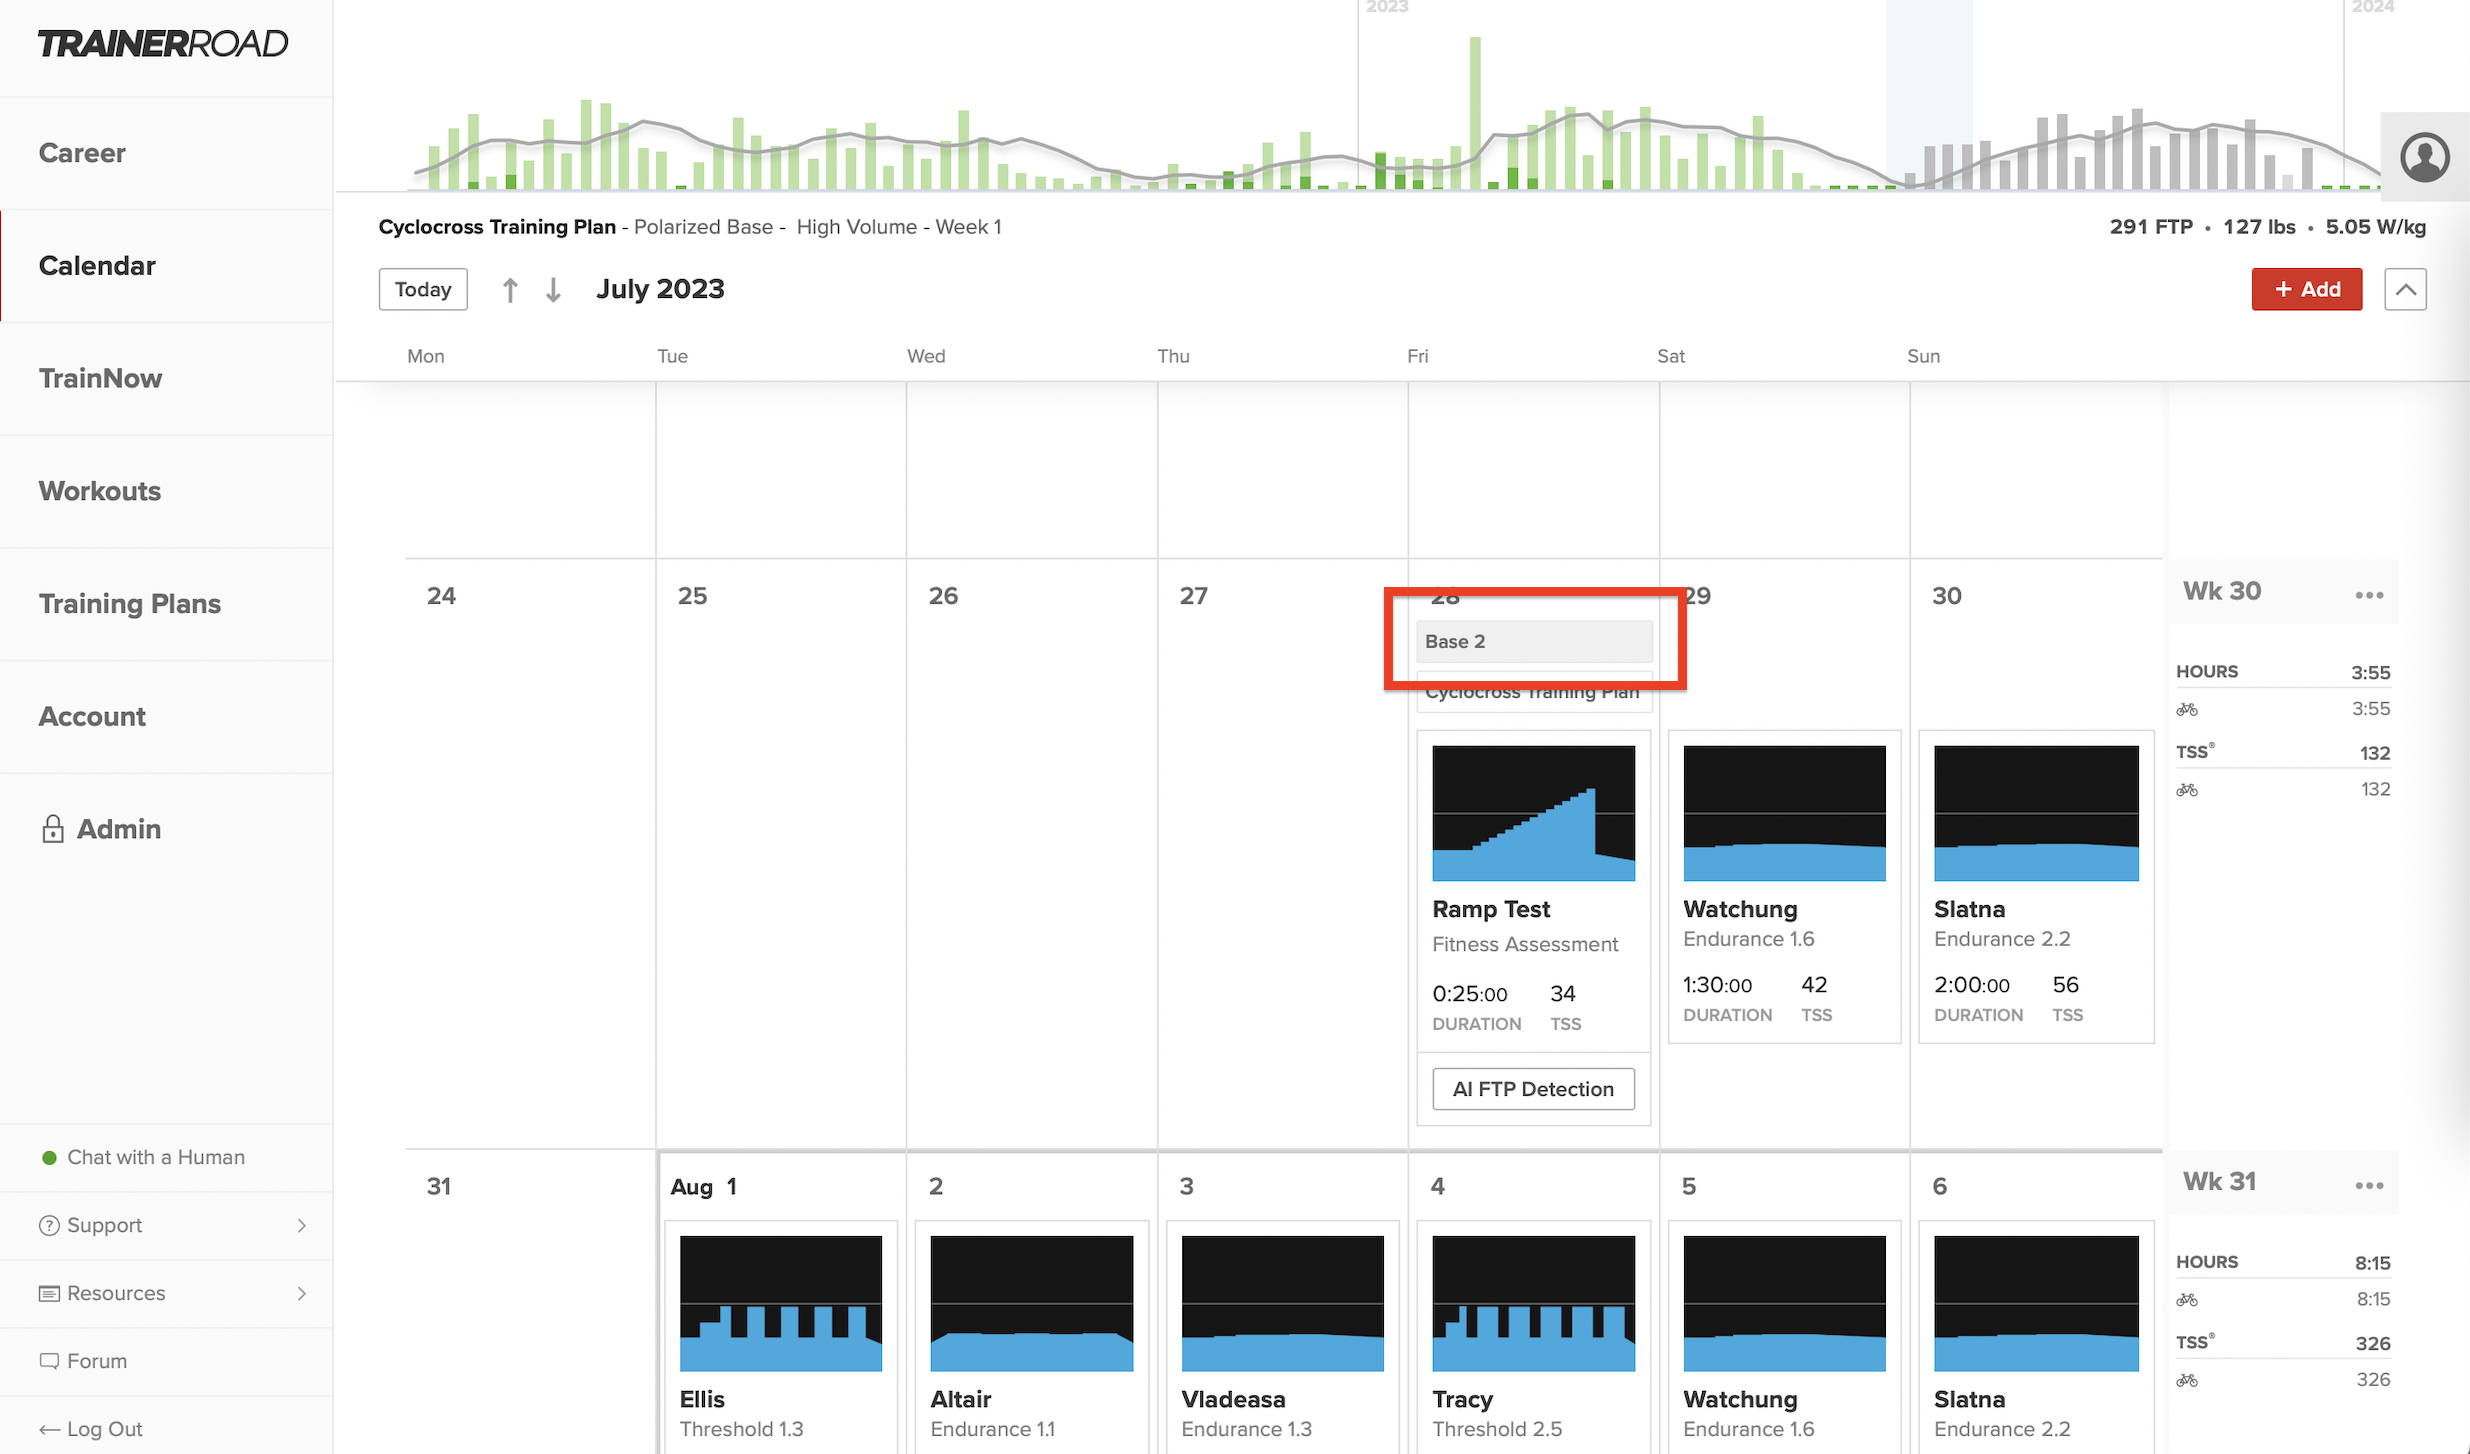The width and height of the screenshot is (2470, 1454).
Task: Click bike icon under Wk 31 TSS
Action: (x=2187, y=1380)
